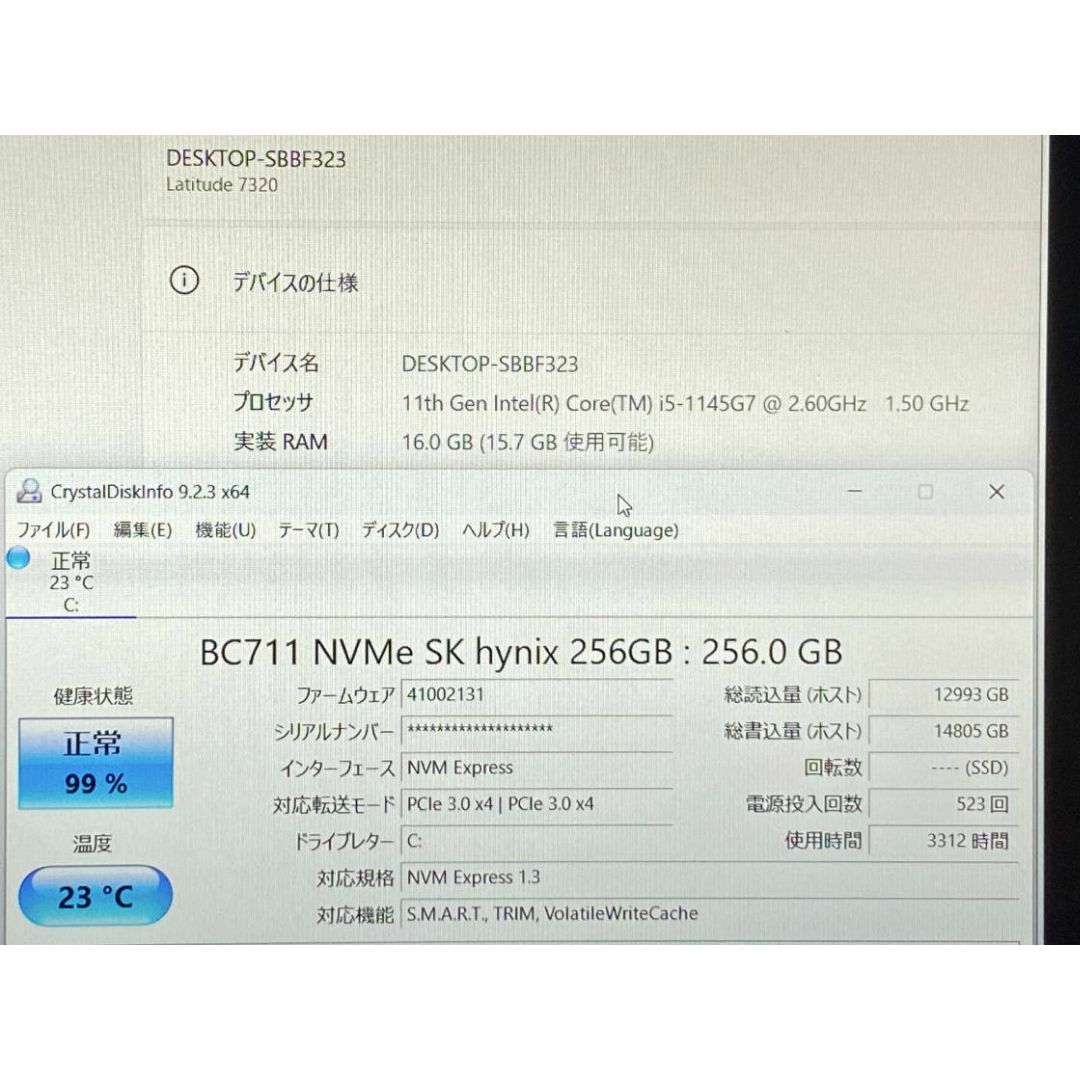Image resolution: width=1080 pixels, height=1080 pixels.
Task: Open the ヘルプ(H) menu
Action: click(496, 530)
